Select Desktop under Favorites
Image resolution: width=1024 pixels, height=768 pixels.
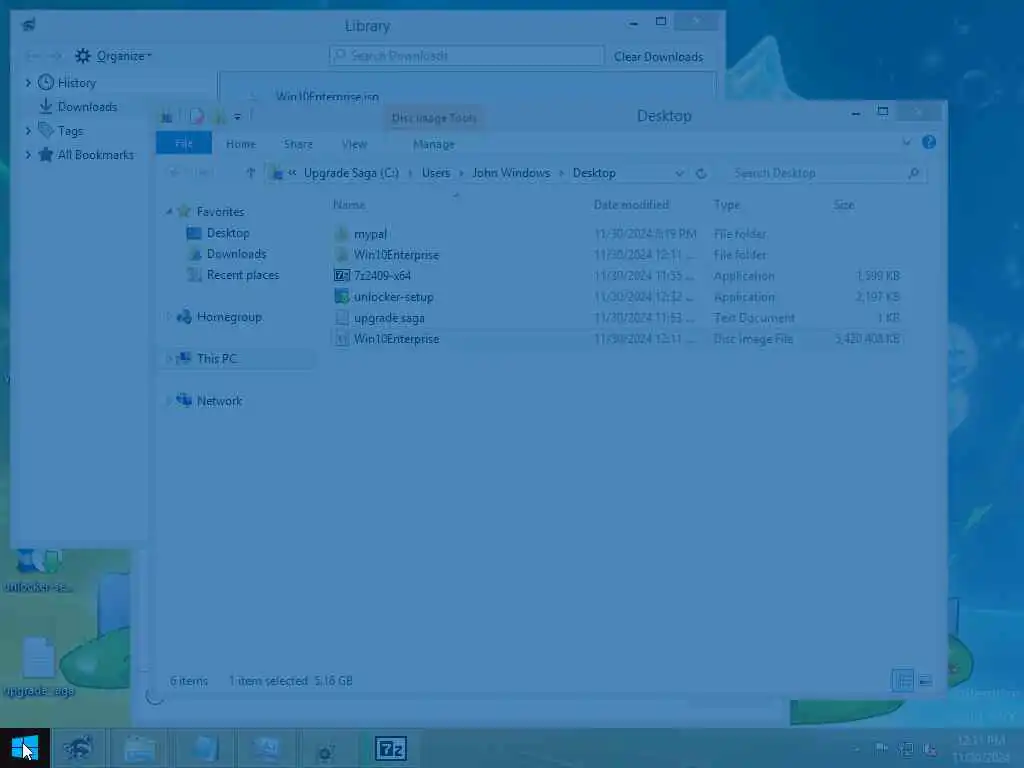228,233
